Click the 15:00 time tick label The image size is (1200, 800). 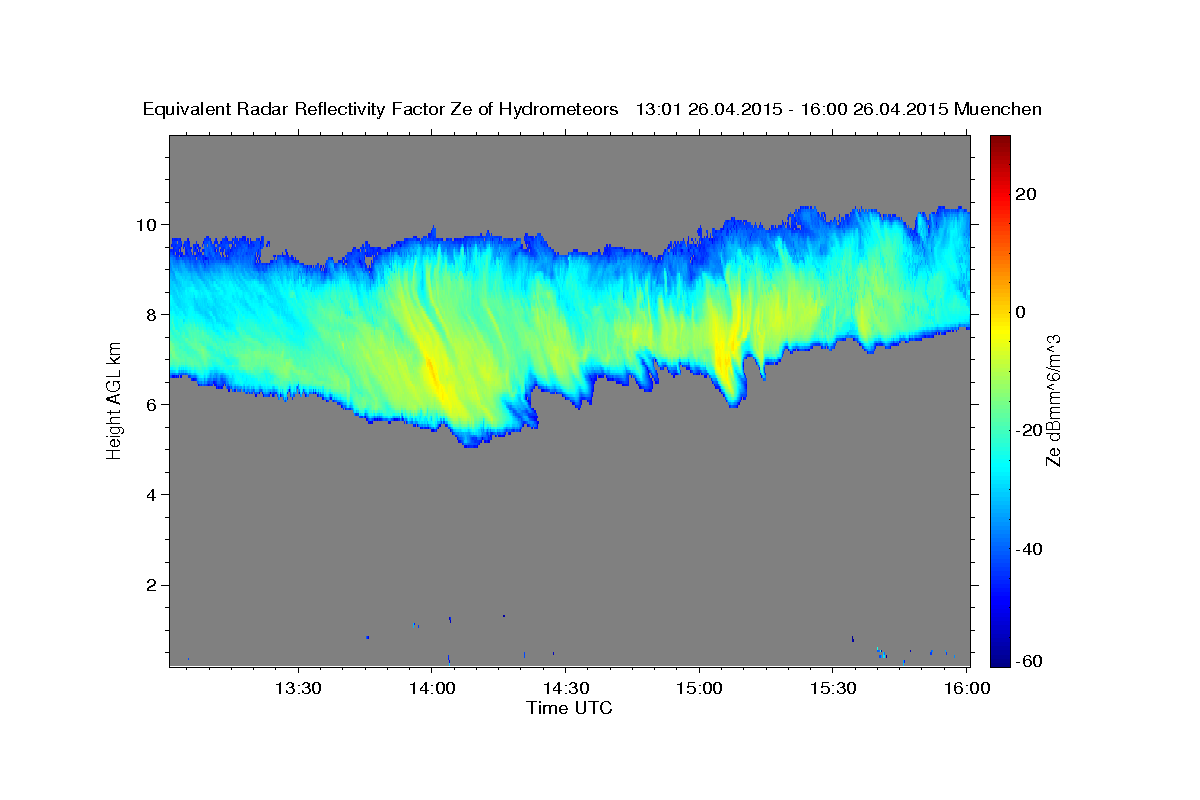pyautogui.click(x=698, y=688)
